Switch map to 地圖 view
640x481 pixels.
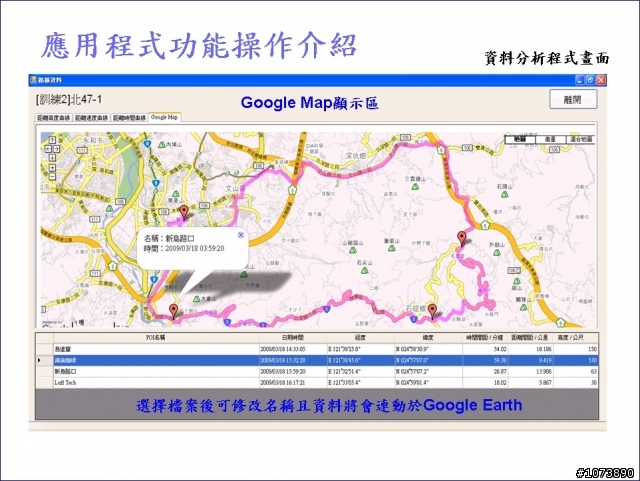tap(520, 139)
